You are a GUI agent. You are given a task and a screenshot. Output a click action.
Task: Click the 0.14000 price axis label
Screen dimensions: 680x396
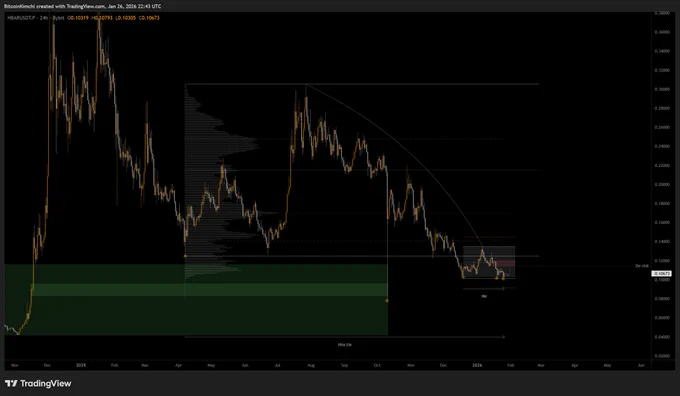[x=662, y=242]
